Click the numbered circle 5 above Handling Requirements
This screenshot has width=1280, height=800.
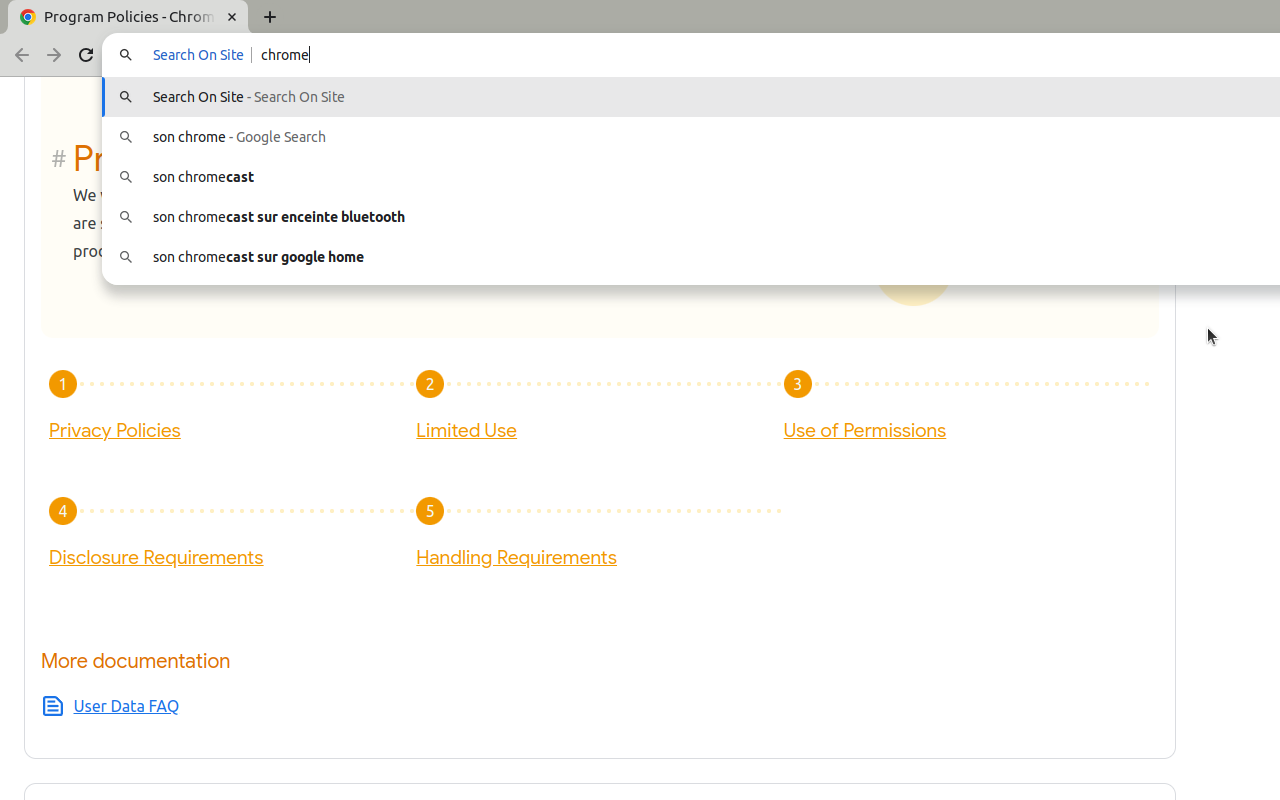429,511
